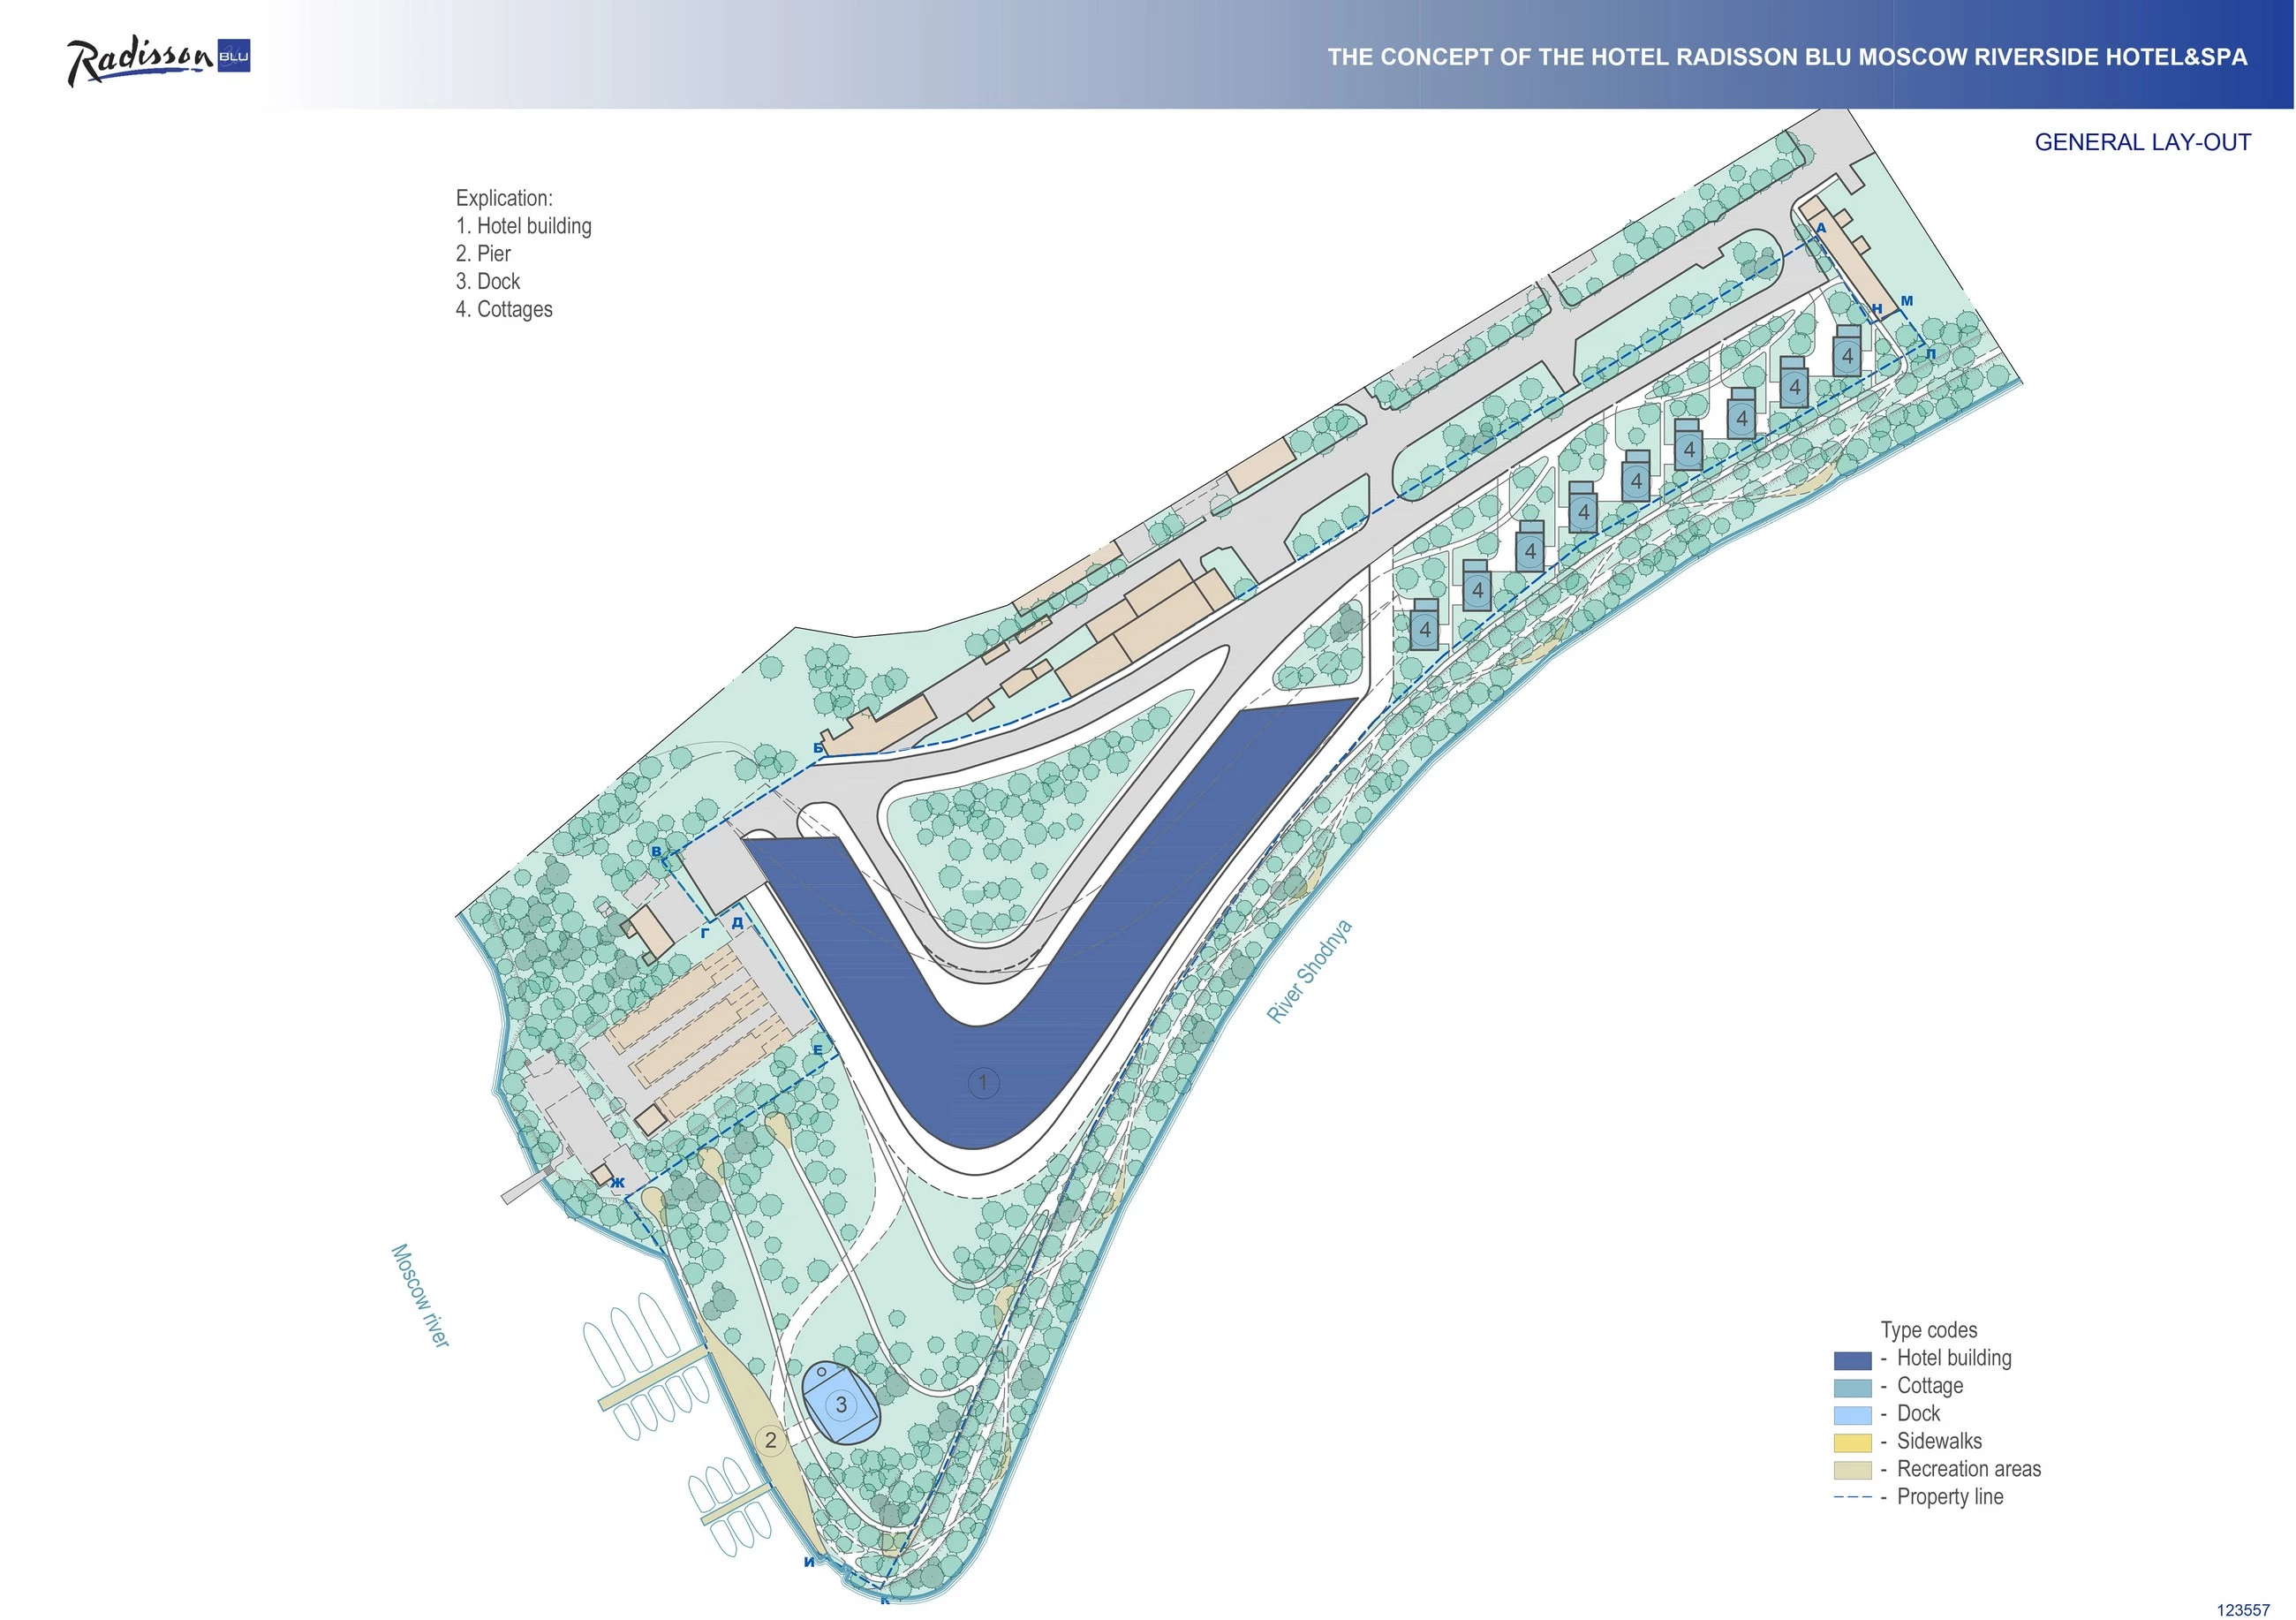2296x1620 pixels.
Task: Click the 'Moscow river' label
Action: 420,1295
